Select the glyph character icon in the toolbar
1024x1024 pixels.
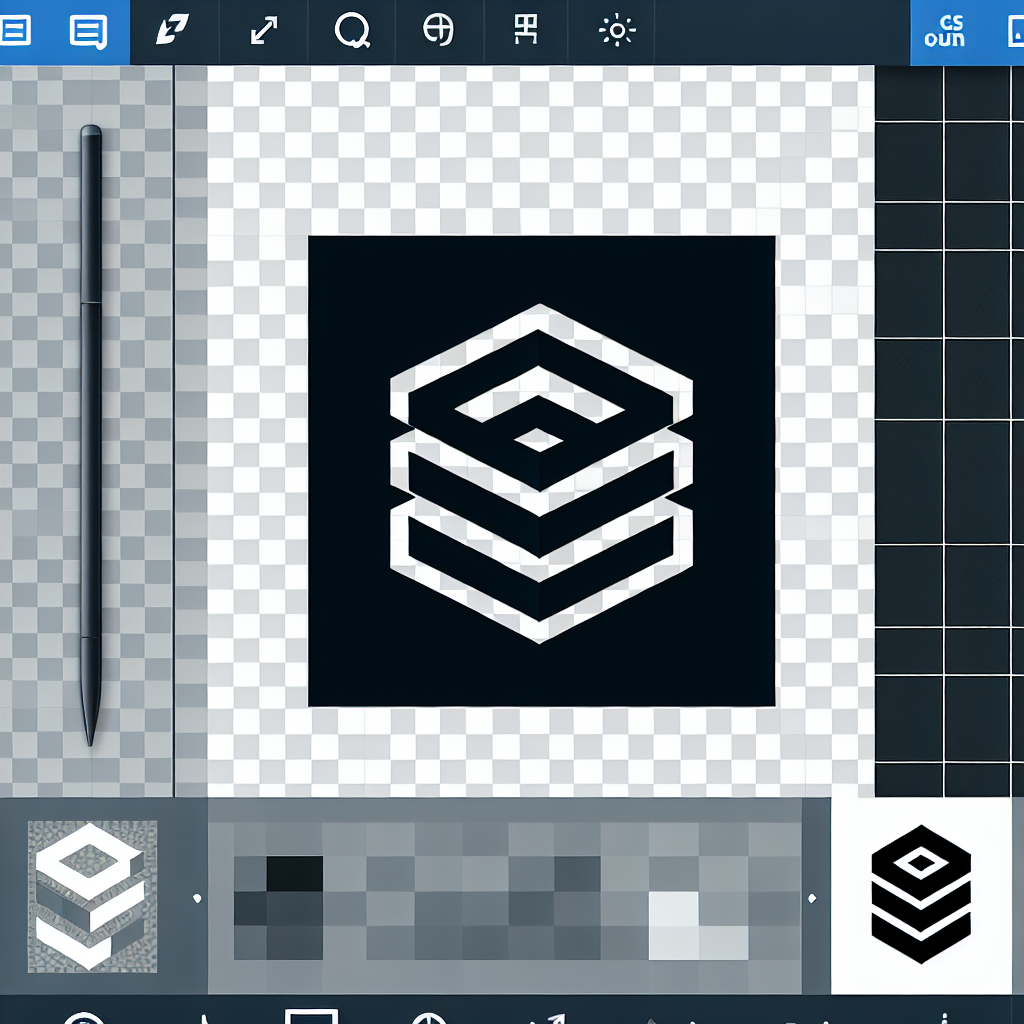click(x=525, y=30)
